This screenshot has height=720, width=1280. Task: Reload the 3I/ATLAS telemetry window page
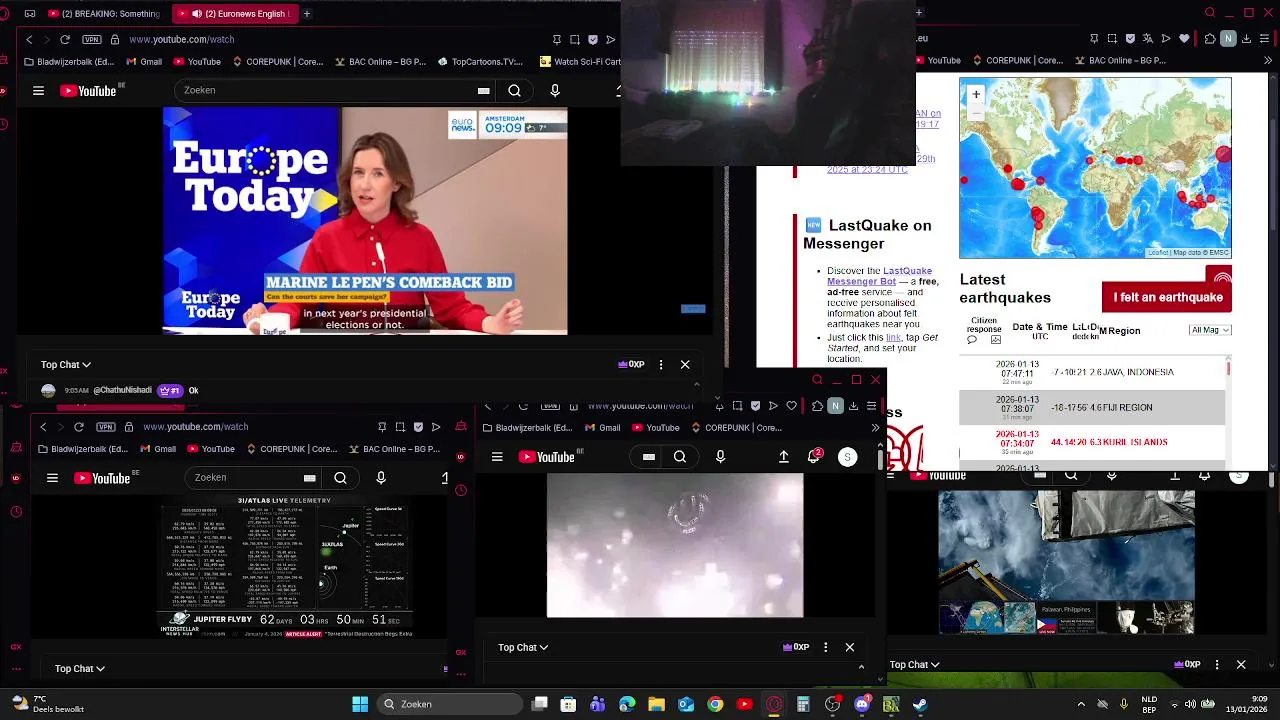pyautogui.click(x=79, y=427)
